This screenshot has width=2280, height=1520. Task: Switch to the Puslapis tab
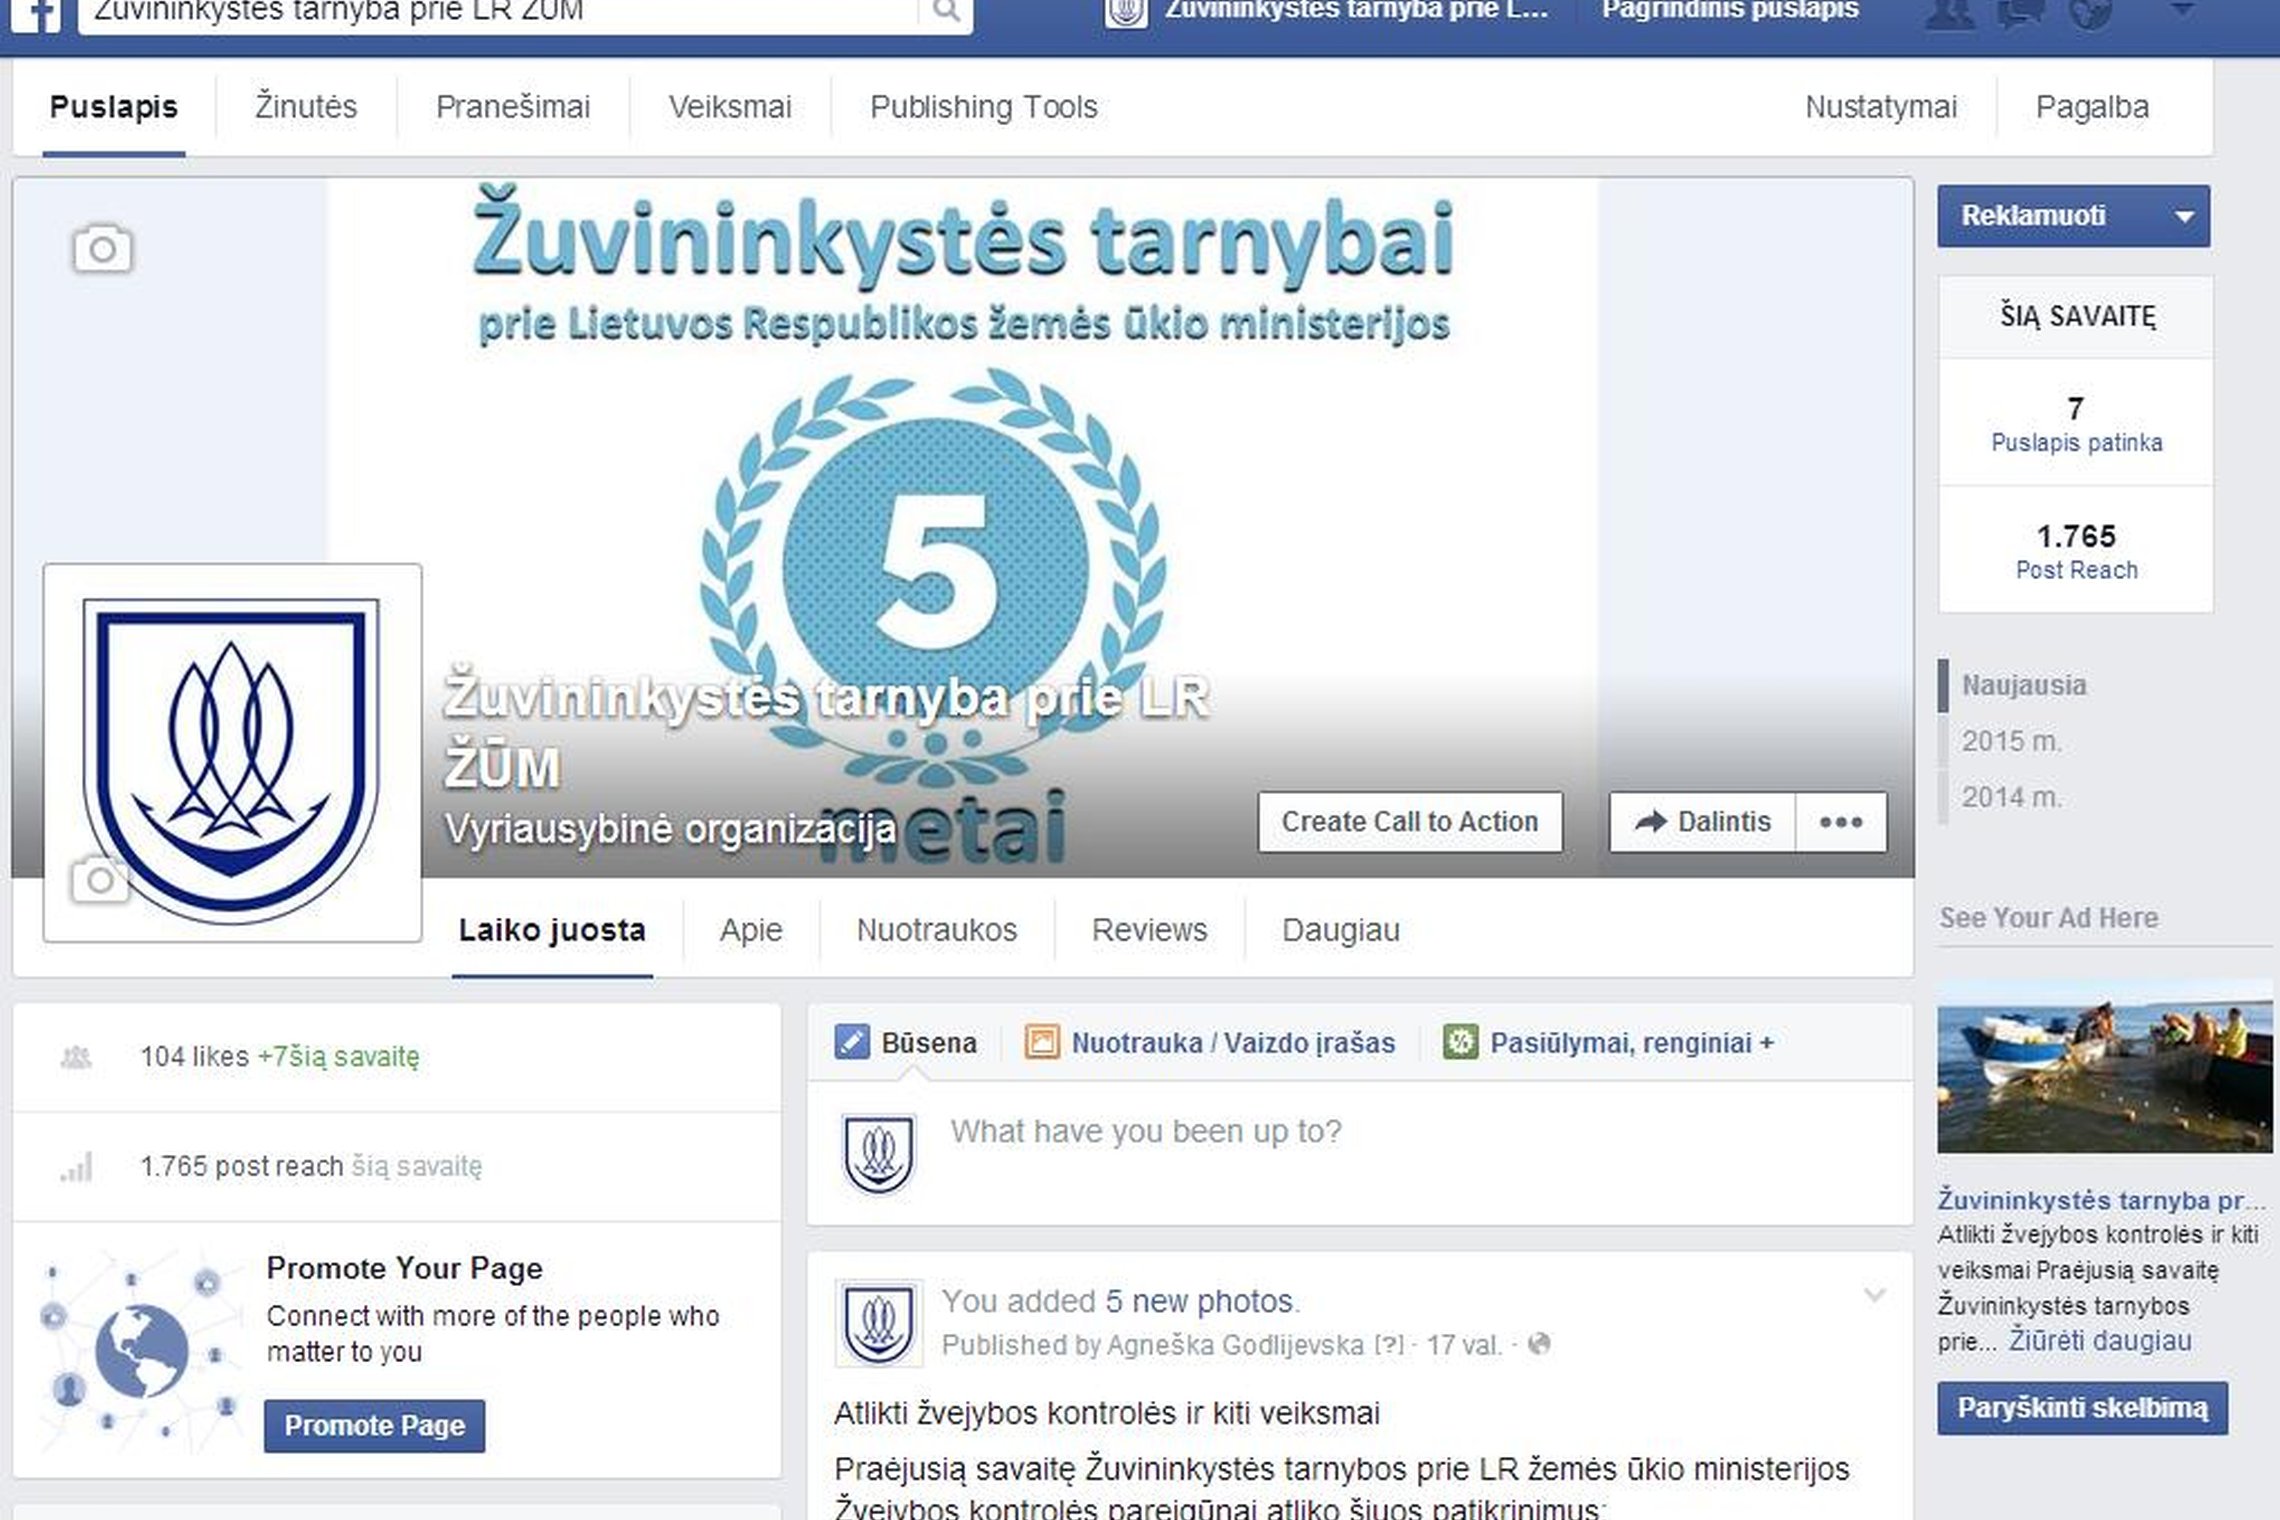(x=114, y=107)
